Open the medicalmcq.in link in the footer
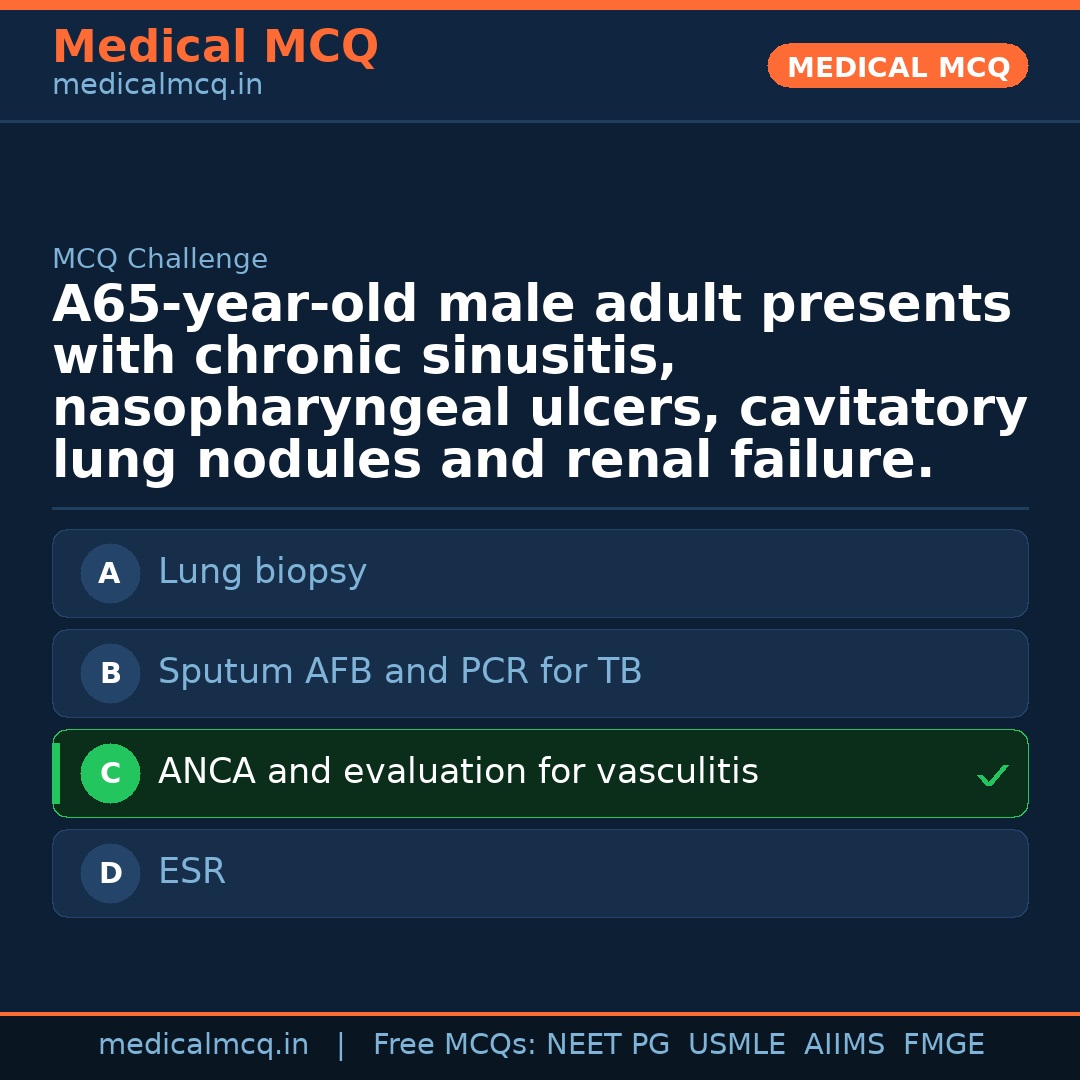The width and height of the screenshot is (1080, 1080). click(203, 1045)
